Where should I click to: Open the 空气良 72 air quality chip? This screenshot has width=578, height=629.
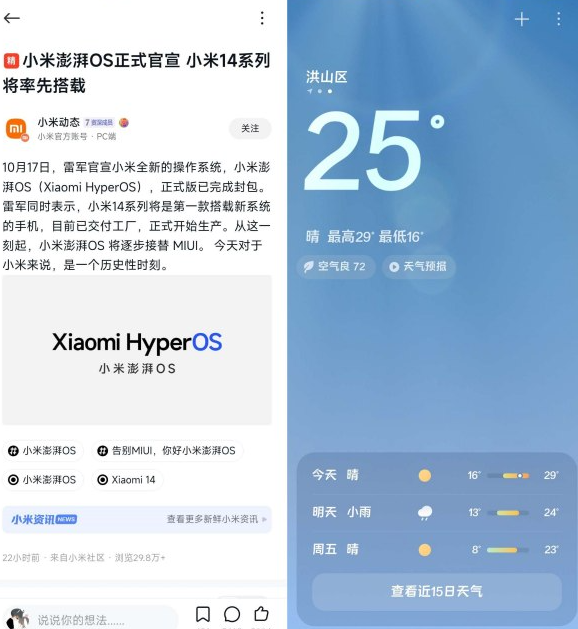(336, 267)
